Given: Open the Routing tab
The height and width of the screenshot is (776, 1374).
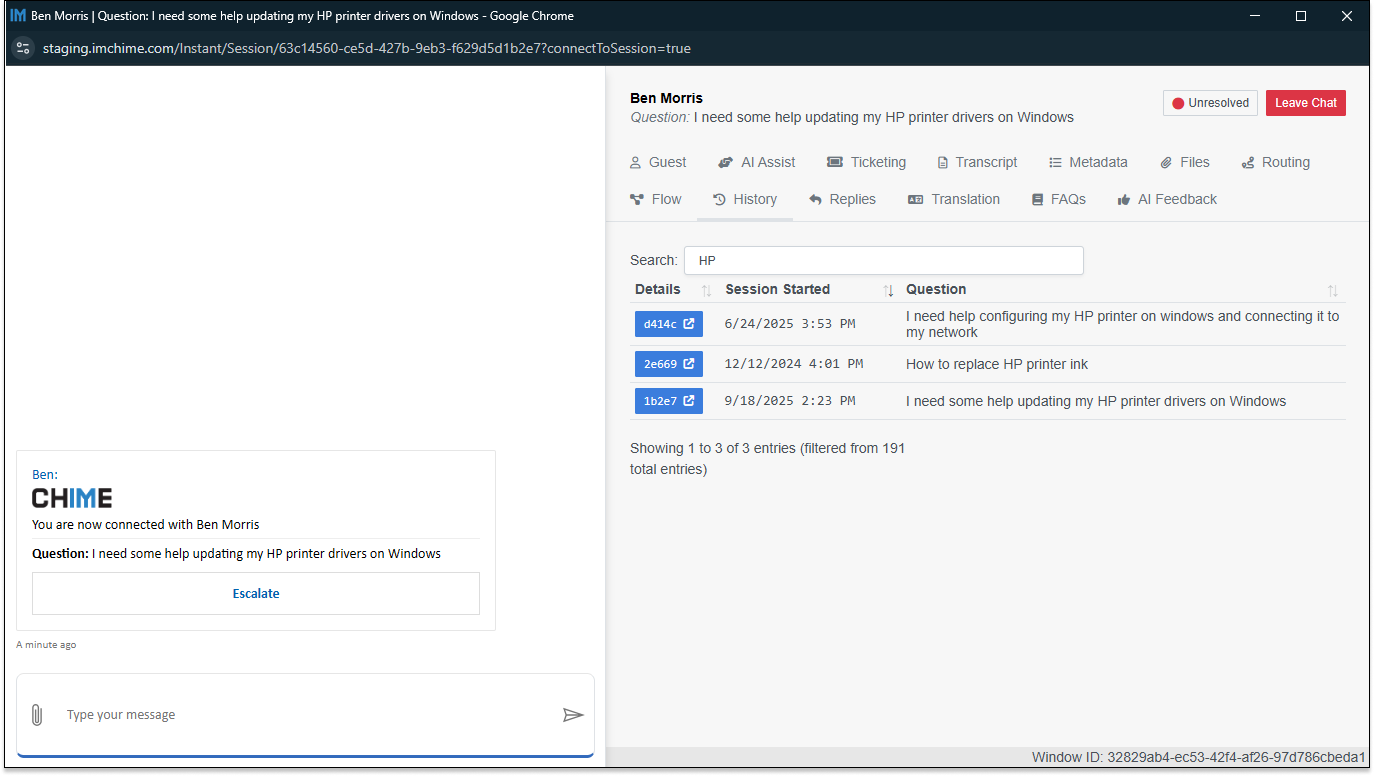Looking at the screenshot, I should [x=1275, y=163].
